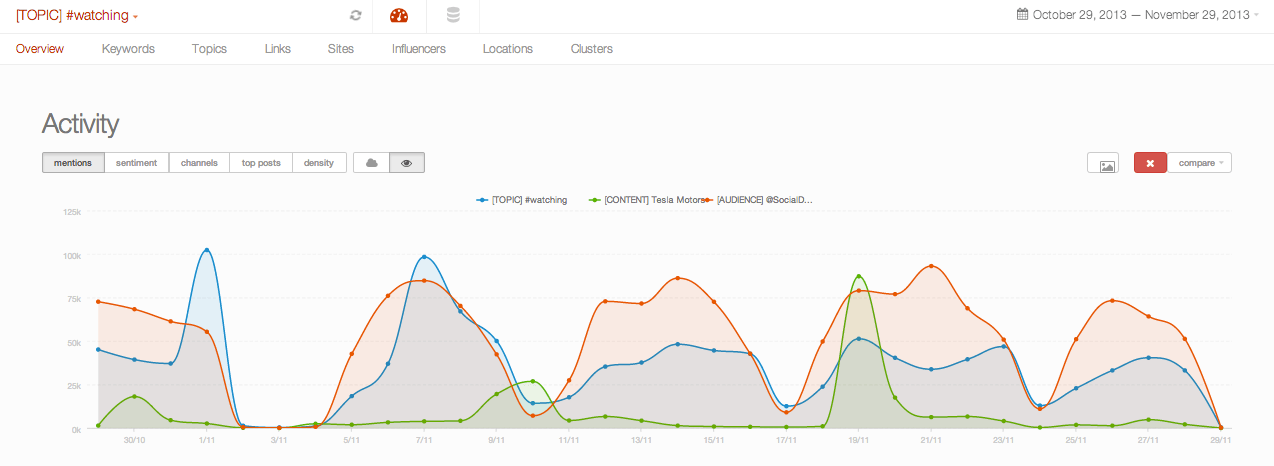1274x466 pixels.
Task: Switch to the Keywords tab
Action: [x=128, y=49]
